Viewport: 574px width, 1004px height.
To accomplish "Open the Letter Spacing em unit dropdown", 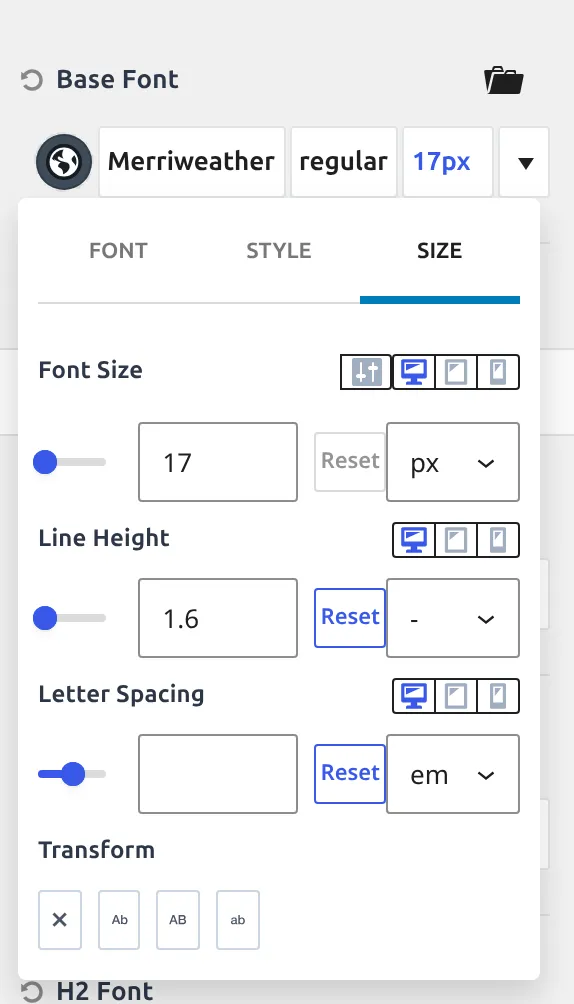I will (x=453, y=774).
